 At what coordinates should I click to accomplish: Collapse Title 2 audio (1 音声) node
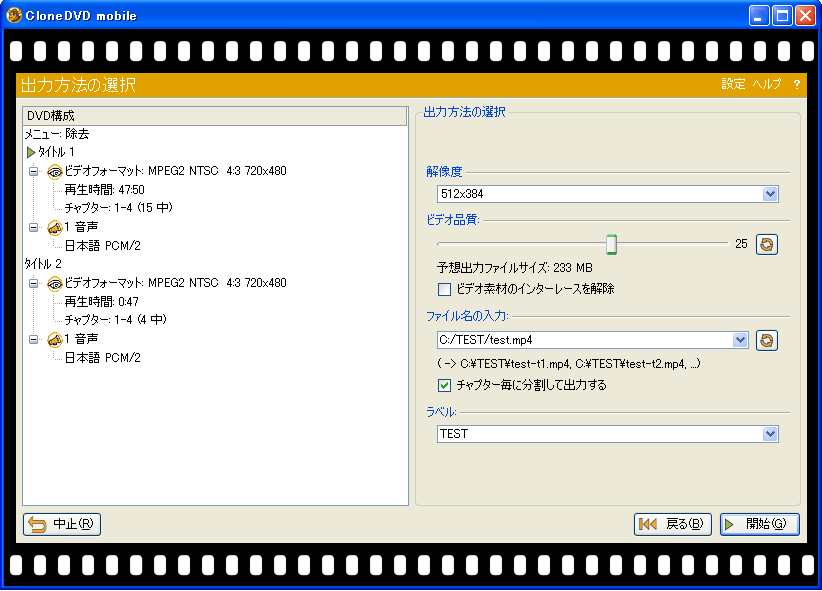(34, 339)
